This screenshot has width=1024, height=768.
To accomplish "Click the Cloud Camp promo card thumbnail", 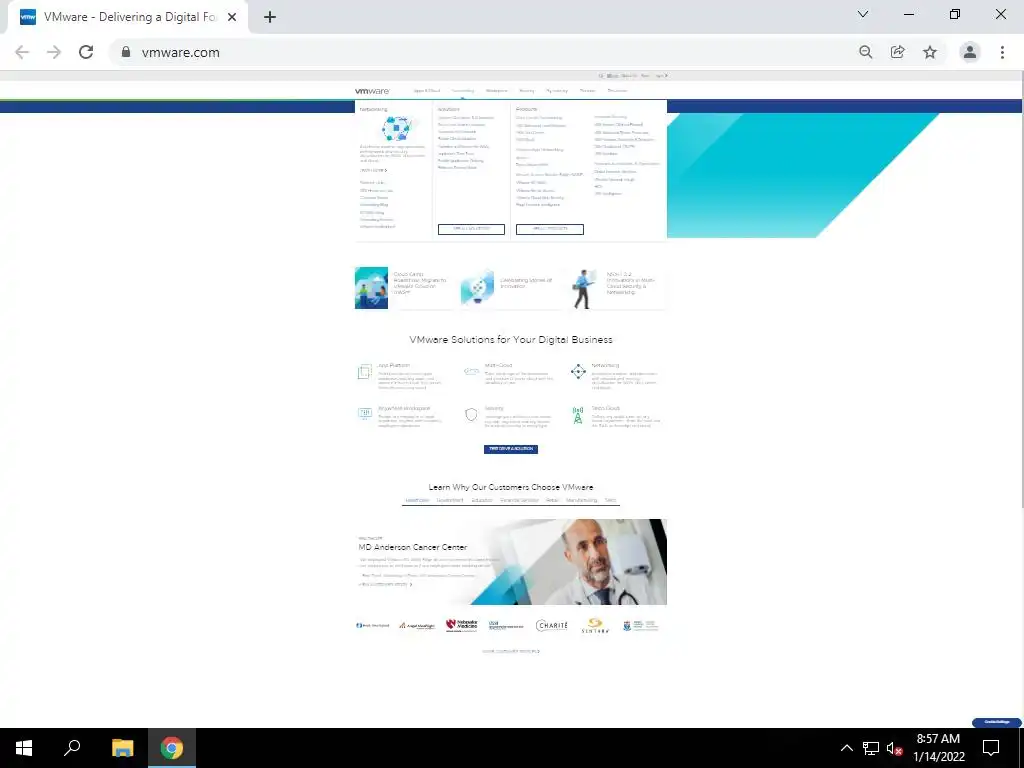I will point(372,287).
